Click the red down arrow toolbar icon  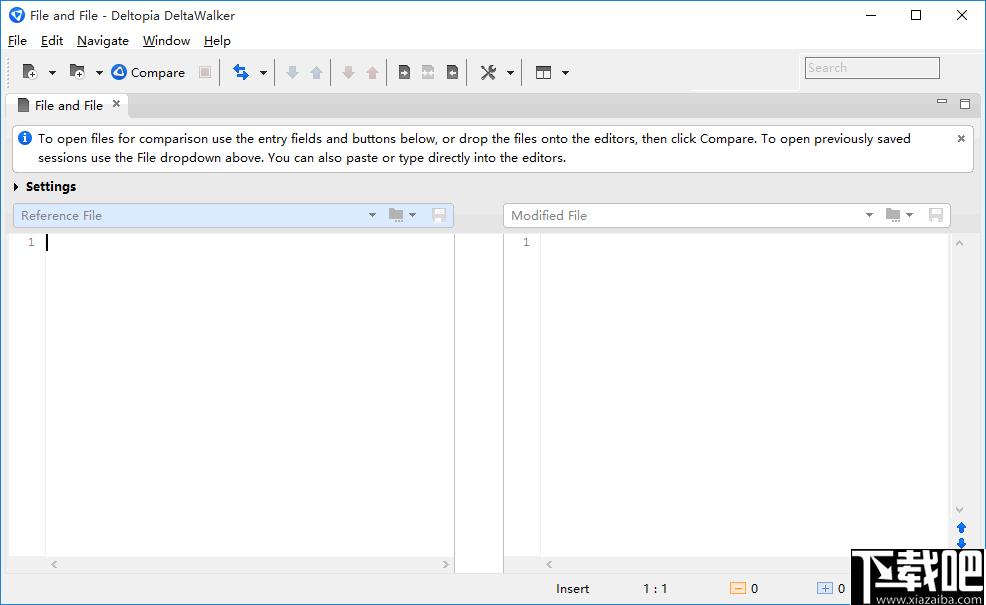click(x=348, y=72)
